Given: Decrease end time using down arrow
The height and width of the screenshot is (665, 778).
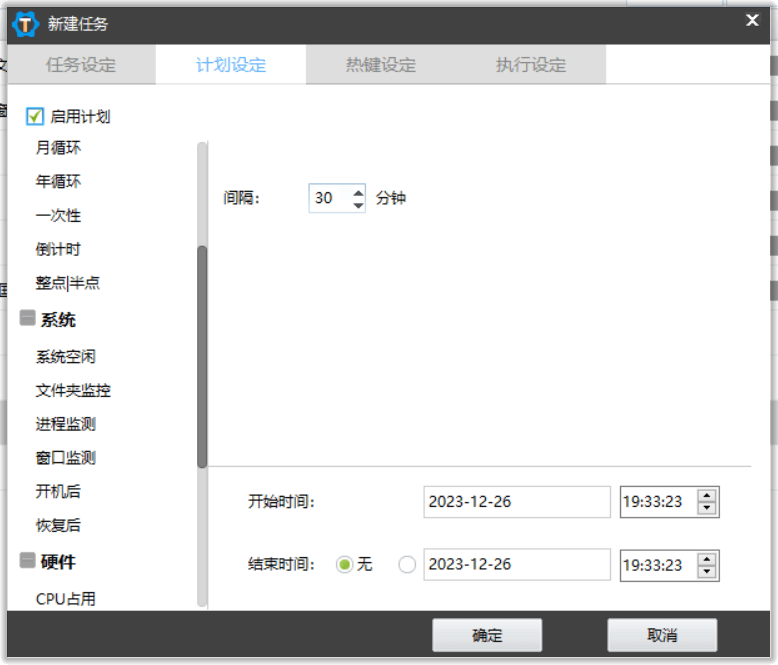Looking at the screenshot, I should (x=707, y=571).
